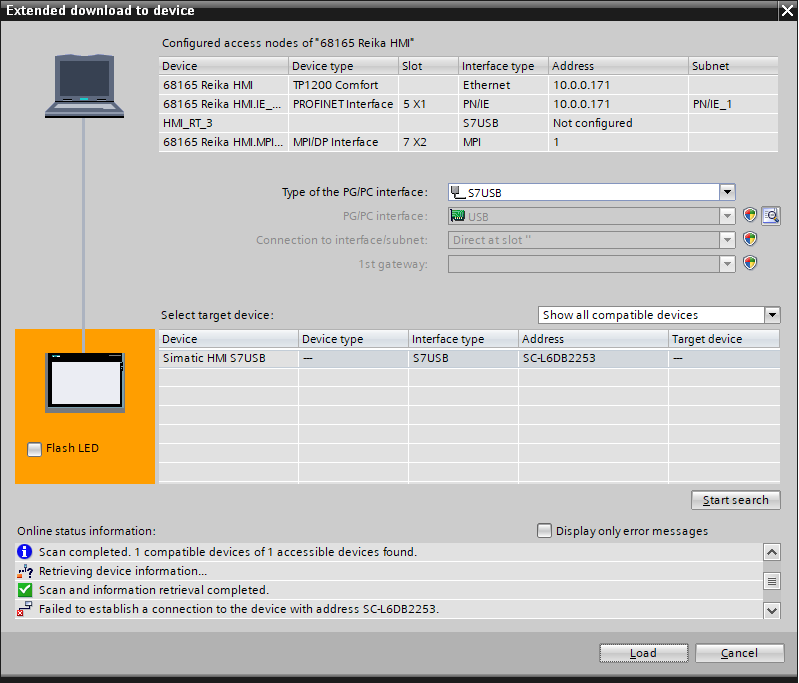Check Display only error messages
This screenshot has width=799, height=683.
[544, 531]
